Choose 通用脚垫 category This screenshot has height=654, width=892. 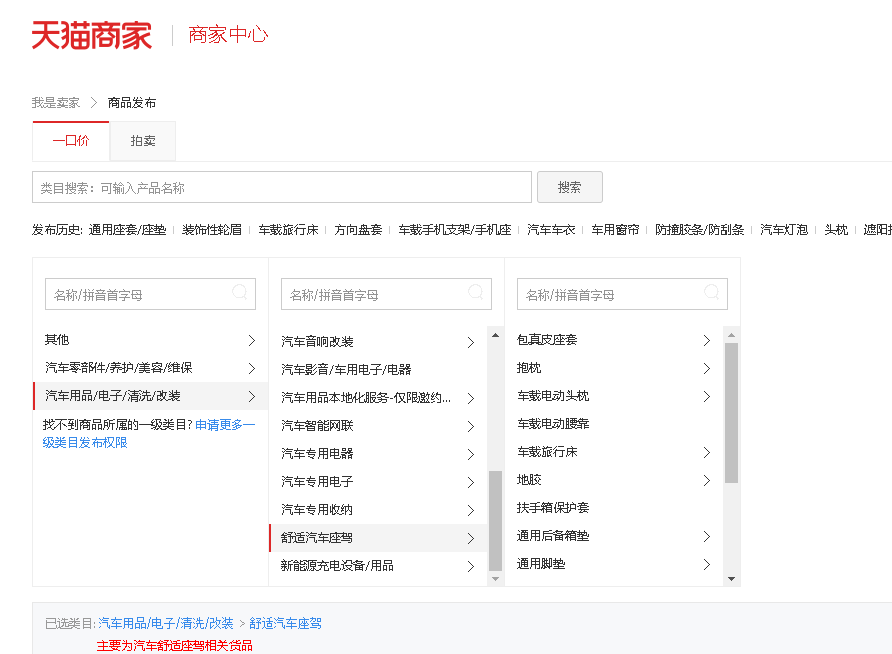tap(614, 564)
